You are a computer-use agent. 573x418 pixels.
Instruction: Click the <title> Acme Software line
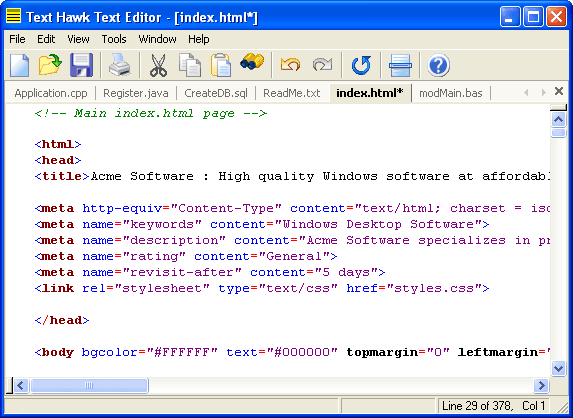[292, 176]
